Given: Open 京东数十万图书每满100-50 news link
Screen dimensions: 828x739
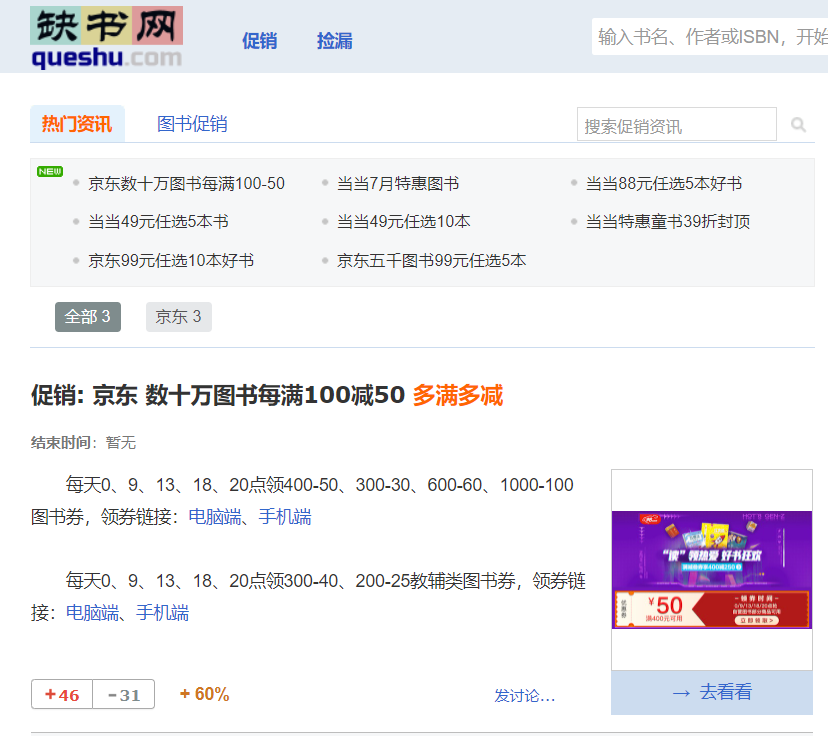Looking at the screenshot, I should click(186, 184).
